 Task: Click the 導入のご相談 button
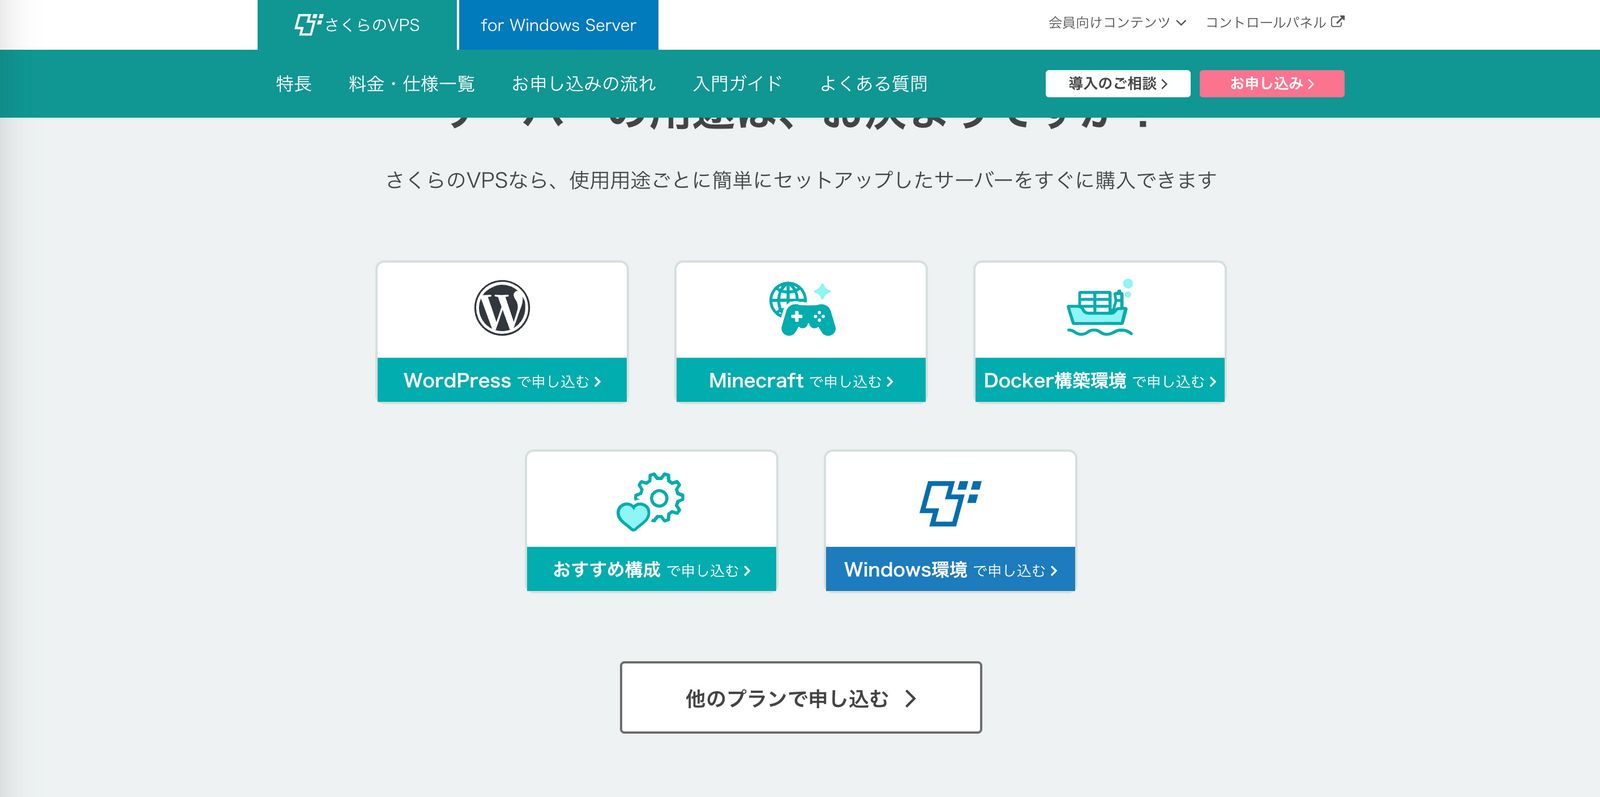1117,84
